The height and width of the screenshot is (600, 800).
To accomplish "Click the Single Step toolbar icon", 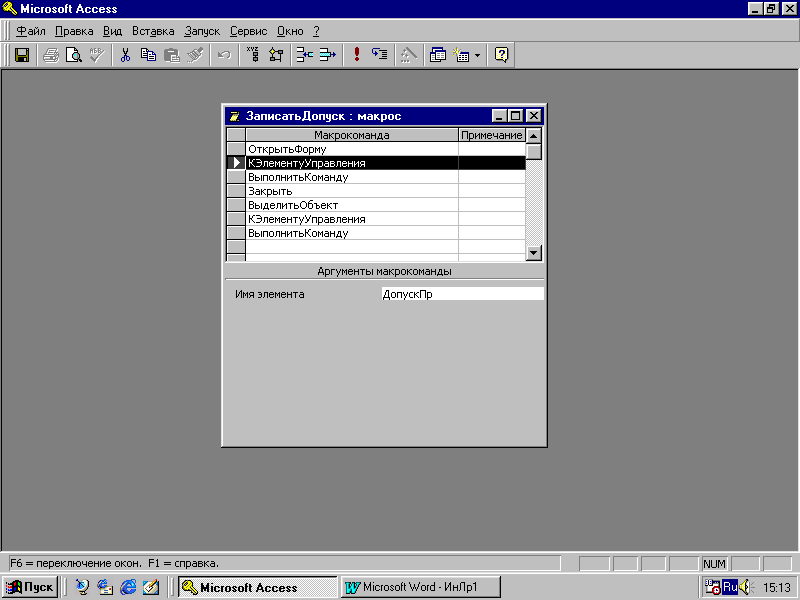I will coord(380,55).
